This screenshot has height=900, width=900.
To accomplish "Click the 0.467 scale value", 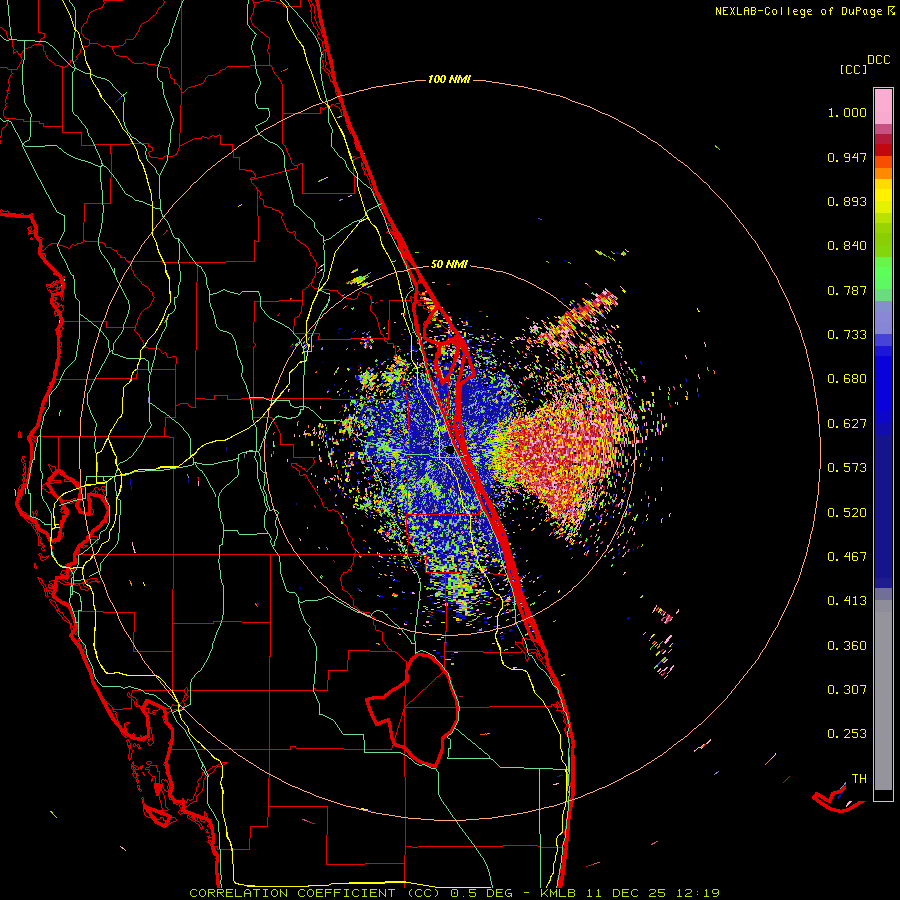I will pos(847,557).
